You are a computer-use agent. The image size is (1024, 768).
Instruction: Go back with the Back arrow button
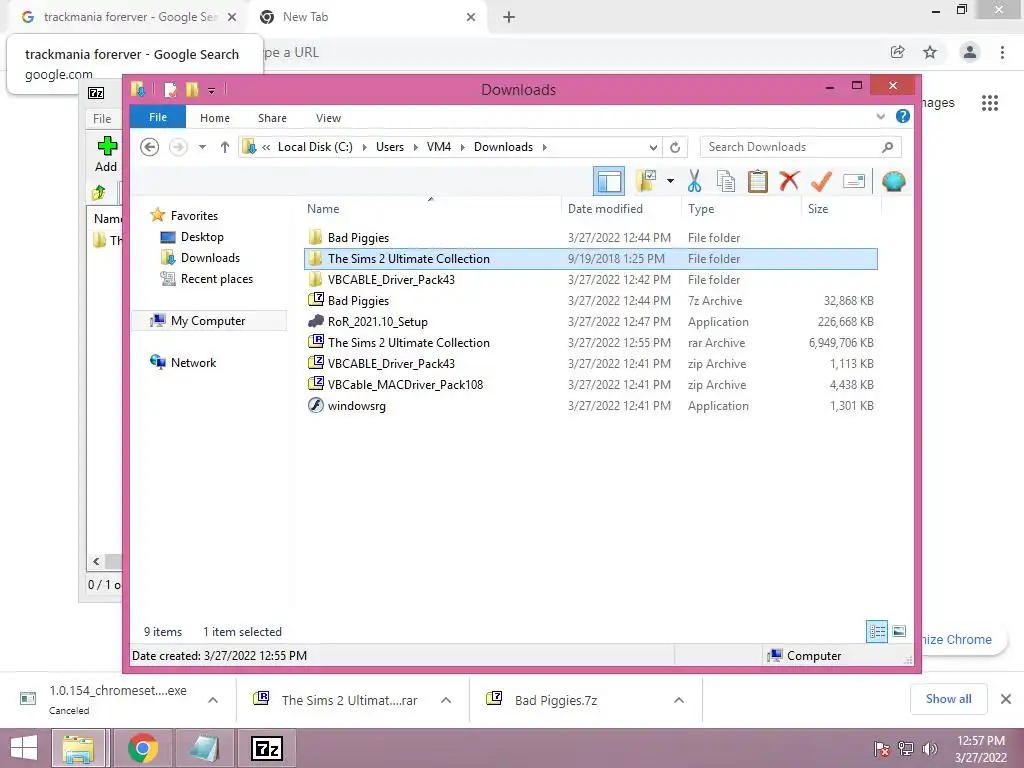(150, 147)
